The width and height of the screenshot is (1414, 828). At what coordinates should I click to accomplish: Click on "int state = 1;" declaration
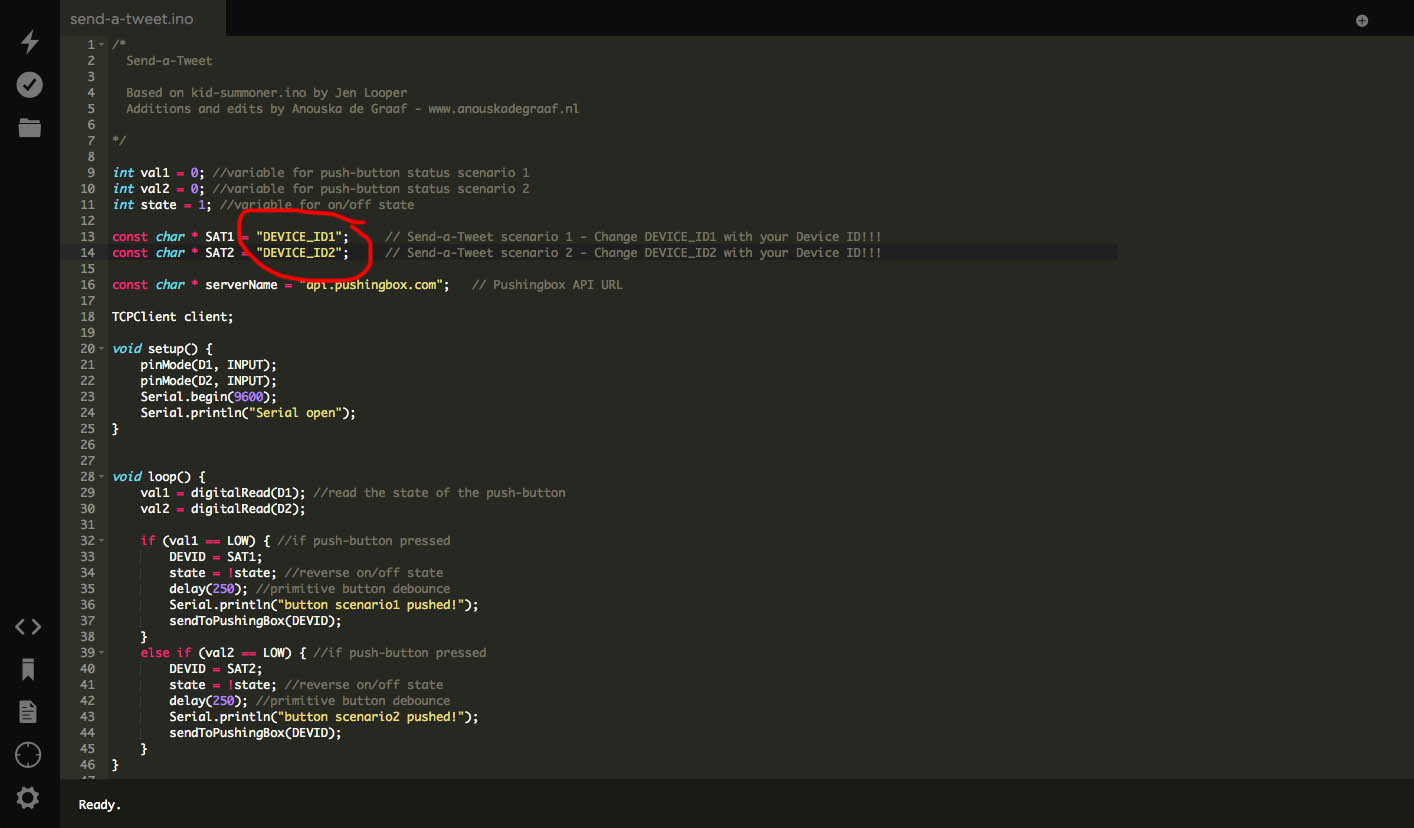pyautogui.click(x=162, y=205)
